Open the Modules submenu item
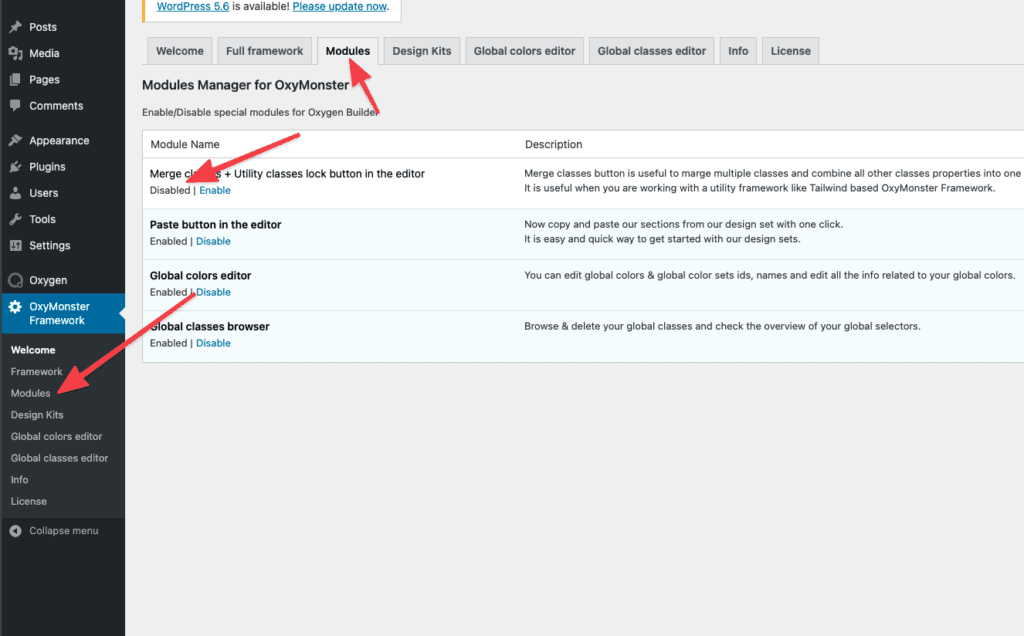The height and width of the screenshot is (636, 1024). (x=30, y=393)
